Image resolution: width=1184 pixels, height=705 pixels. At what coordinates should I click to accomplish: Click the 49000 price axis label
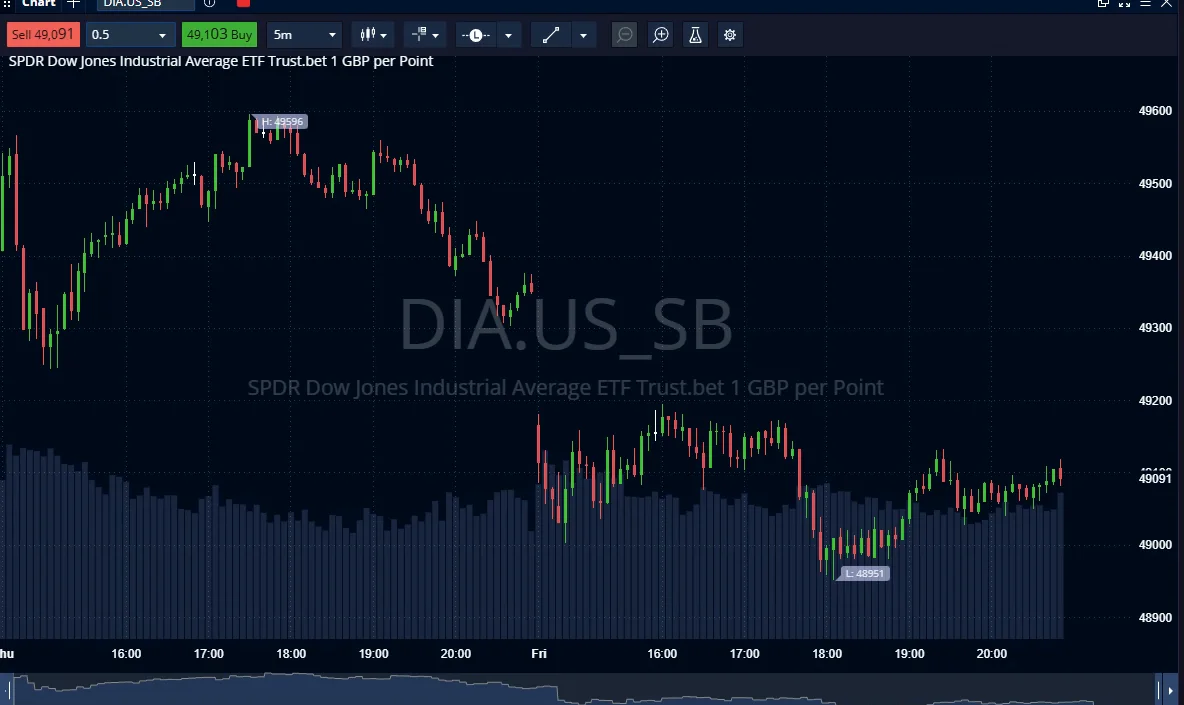point(1155,545)
